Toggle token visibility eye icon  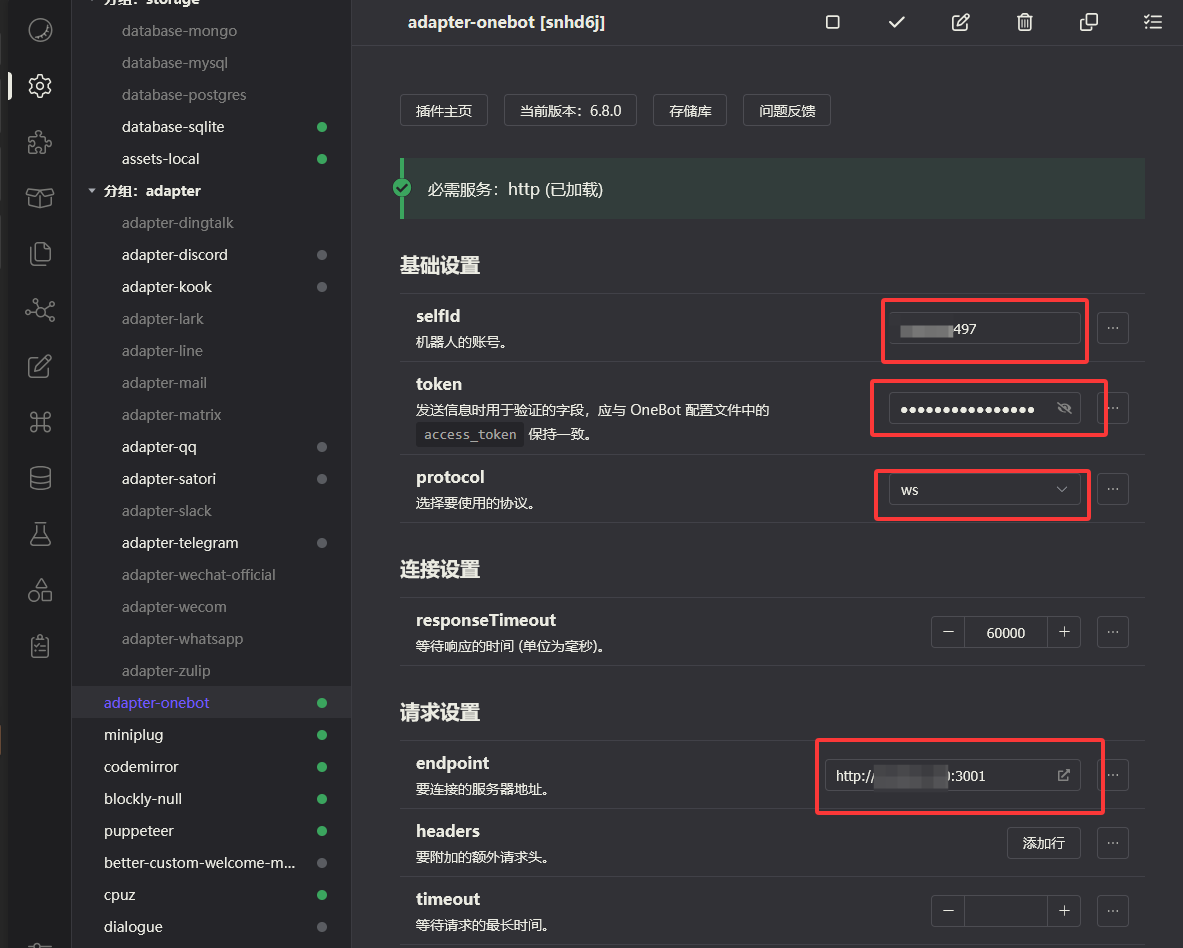pos(1064,408)
